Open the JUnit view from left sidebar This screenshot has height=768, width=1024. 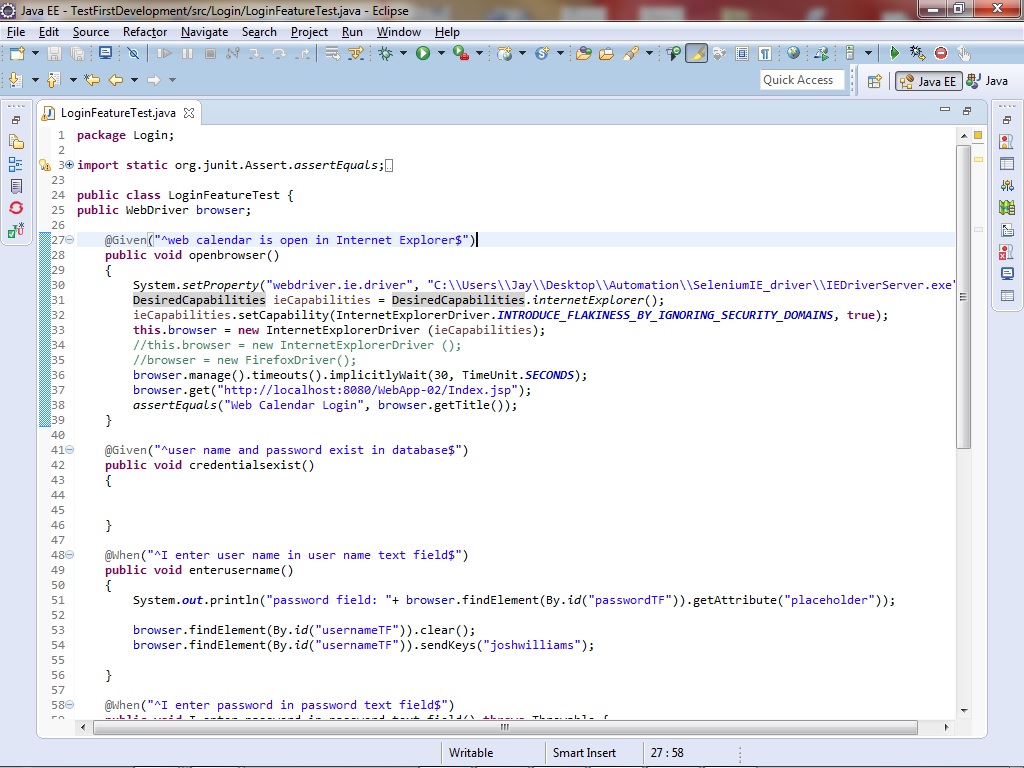click(16, 231)
